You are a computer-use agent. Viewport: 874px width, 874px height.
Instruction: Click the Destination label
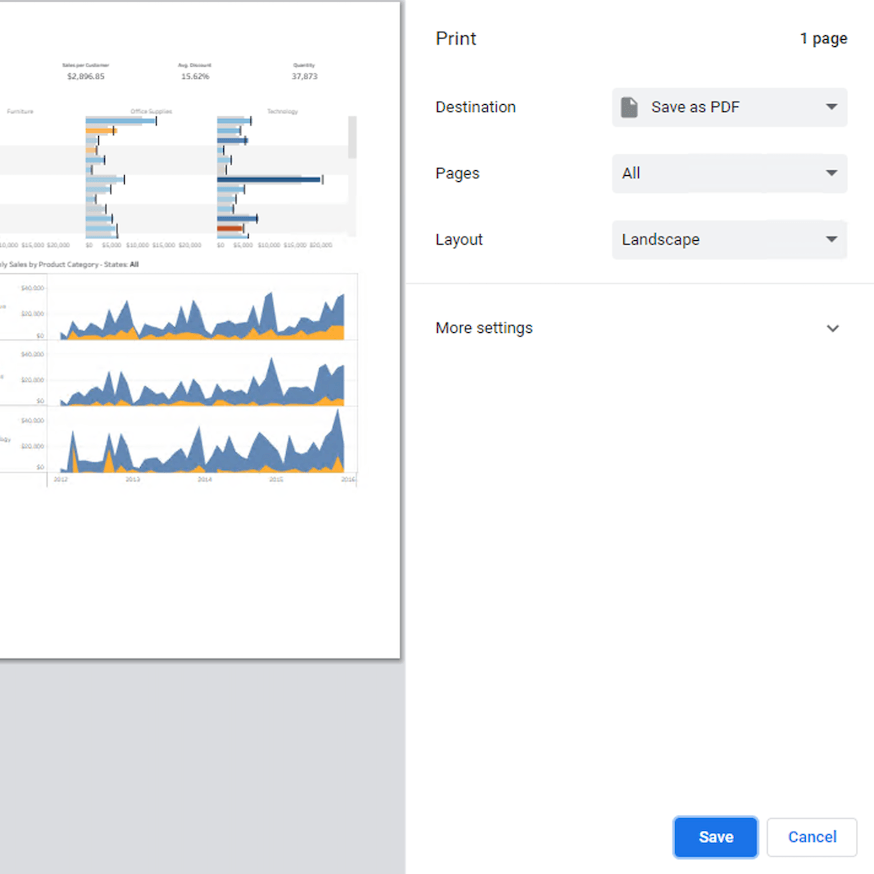coord(475,107)
